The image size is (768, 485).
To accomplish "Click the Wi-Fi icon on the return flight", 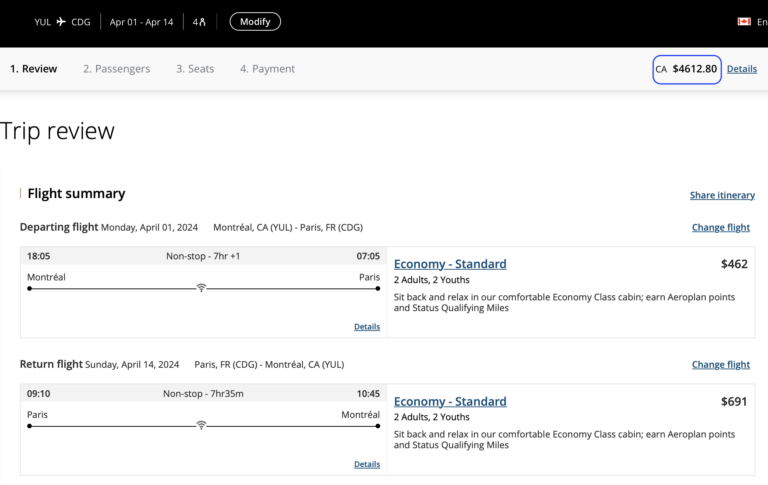I will coord(202,425).
